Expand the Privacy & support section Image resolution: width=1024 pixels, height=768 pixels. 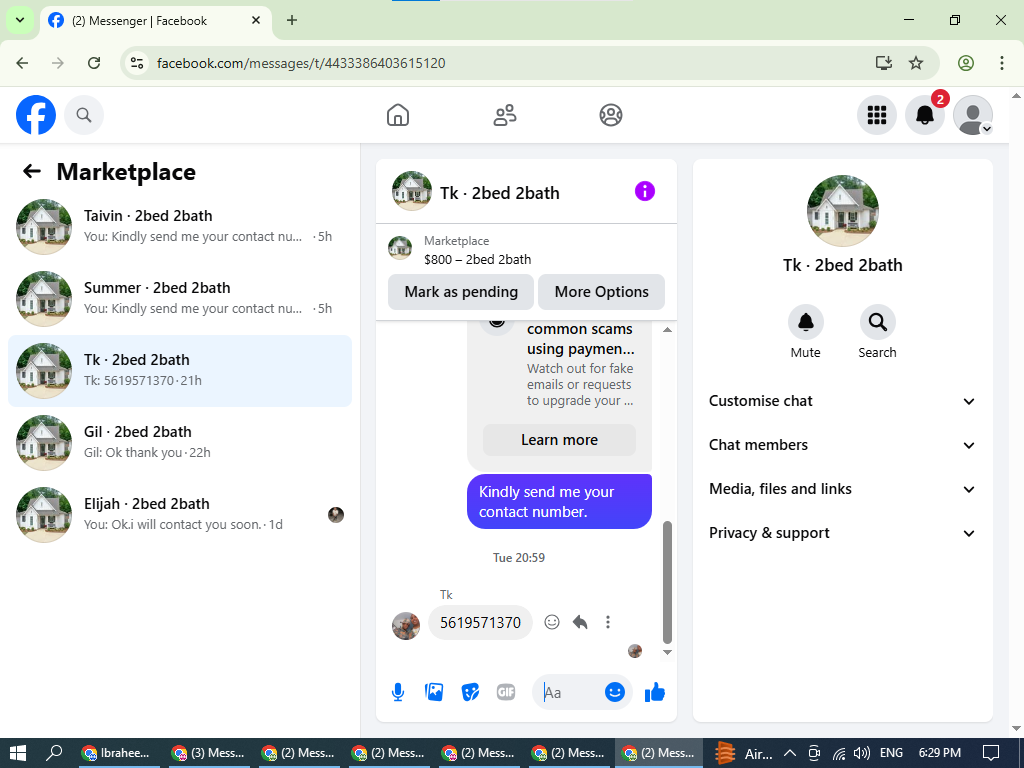(x=842, y=533)
